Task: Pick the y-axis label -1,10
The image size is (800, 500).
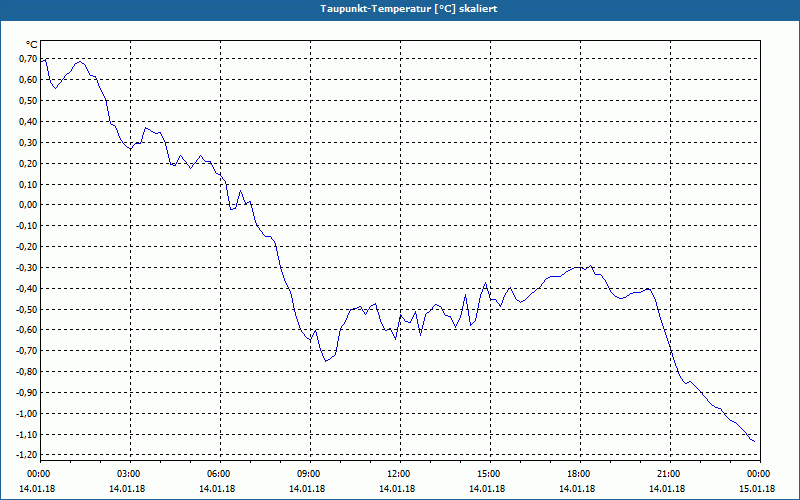Action: [x=27, y=434]
